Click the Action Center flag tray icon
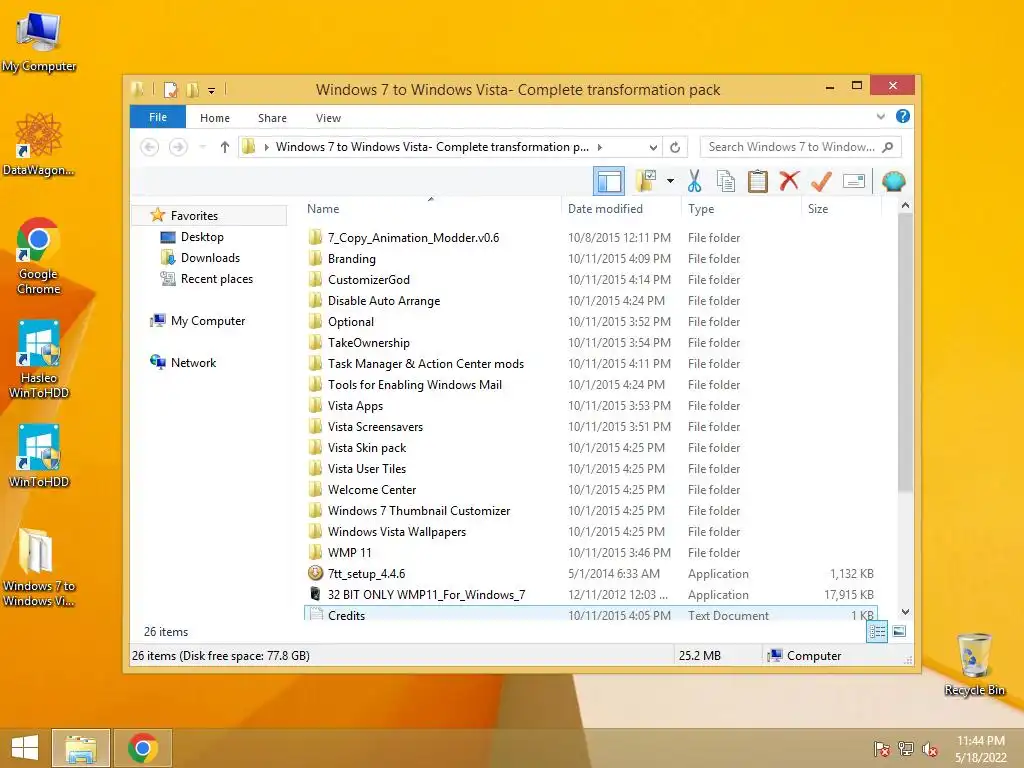 (881, 749)
